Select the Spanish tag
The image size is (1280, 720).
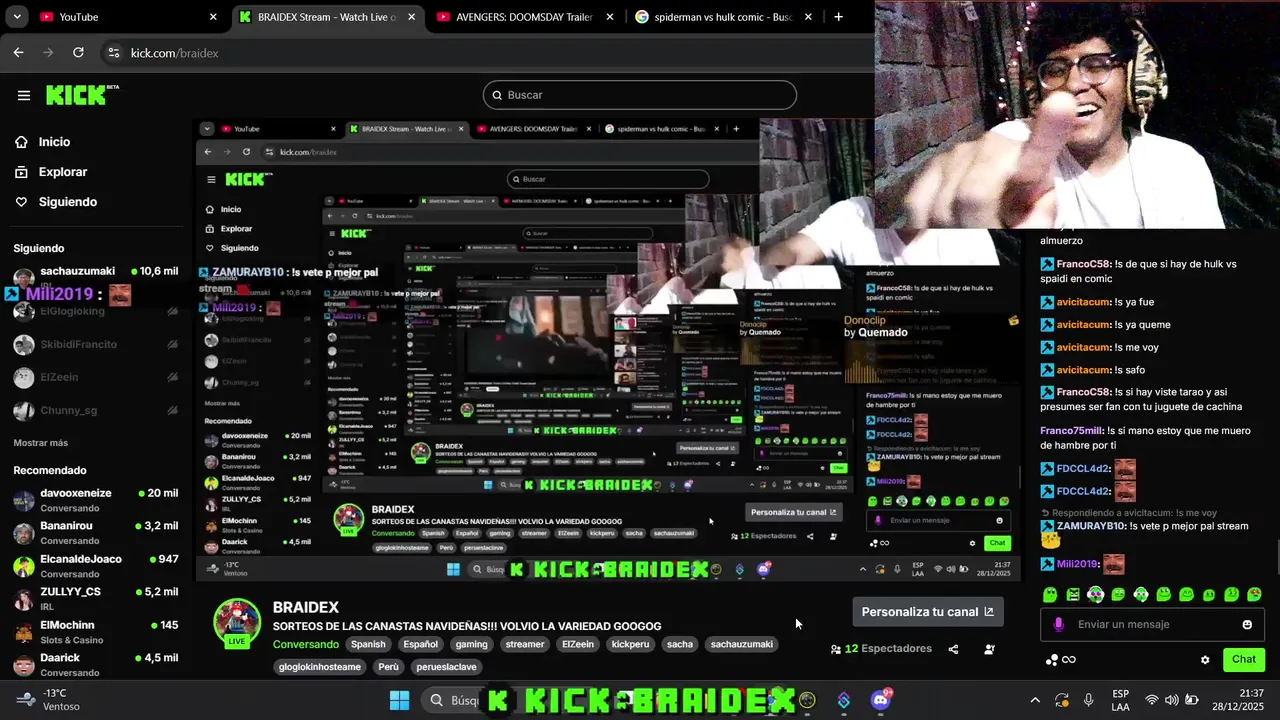tap(368, 645)
